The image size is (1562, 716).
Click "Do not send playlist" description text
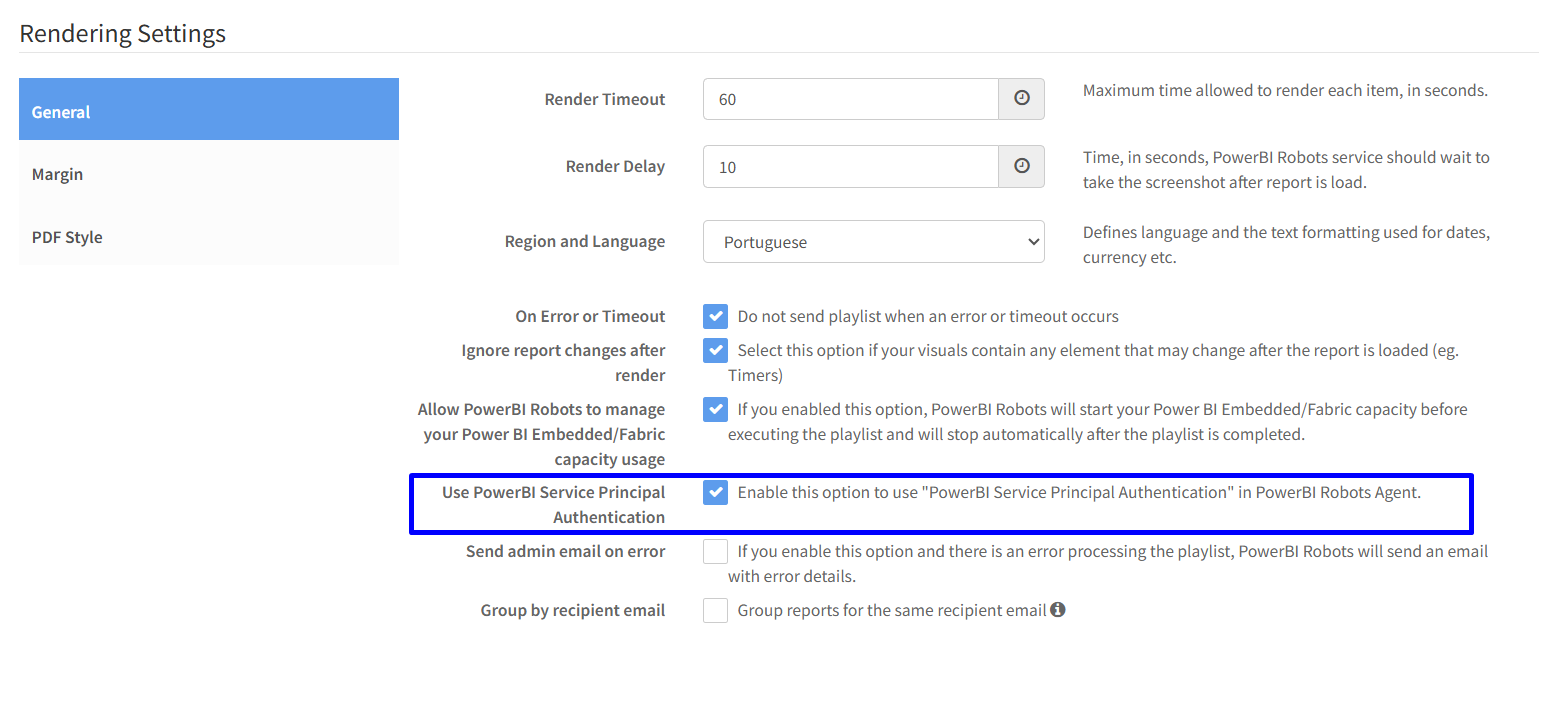(x=928, y=316)
